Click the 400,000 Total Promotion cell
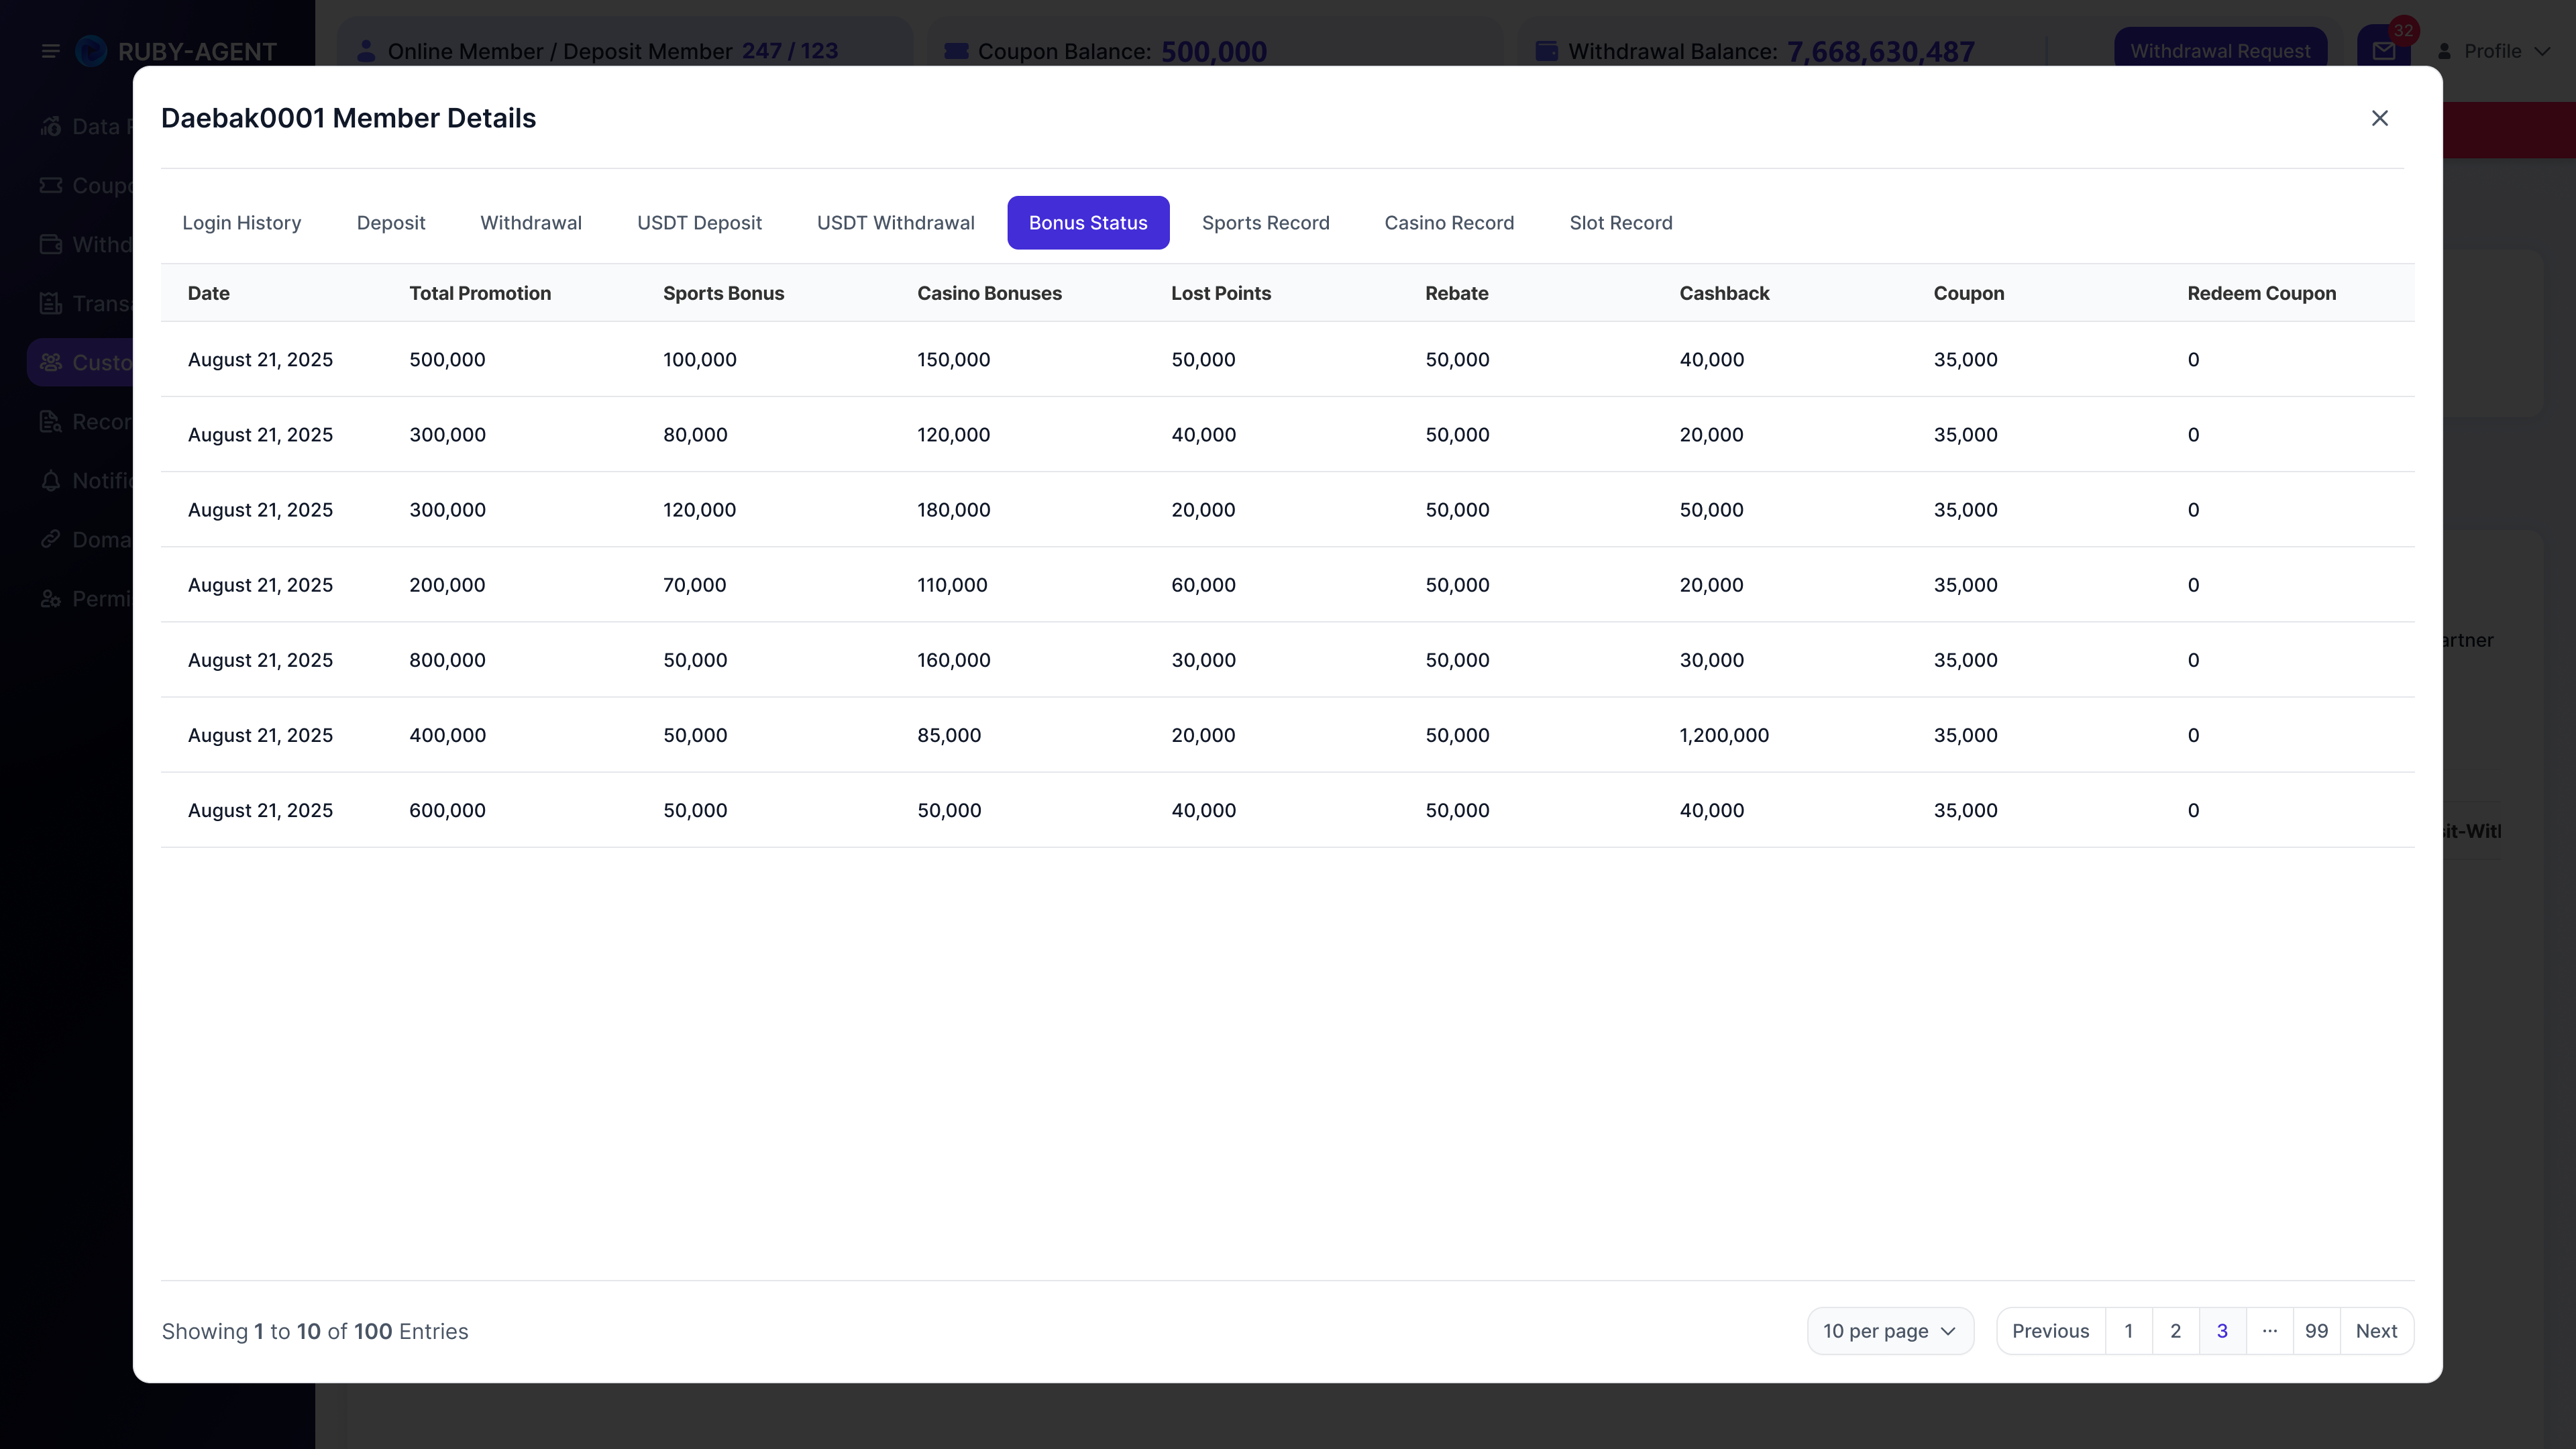This screenshot has height=1449, width=2576. [x=447, y=735]
